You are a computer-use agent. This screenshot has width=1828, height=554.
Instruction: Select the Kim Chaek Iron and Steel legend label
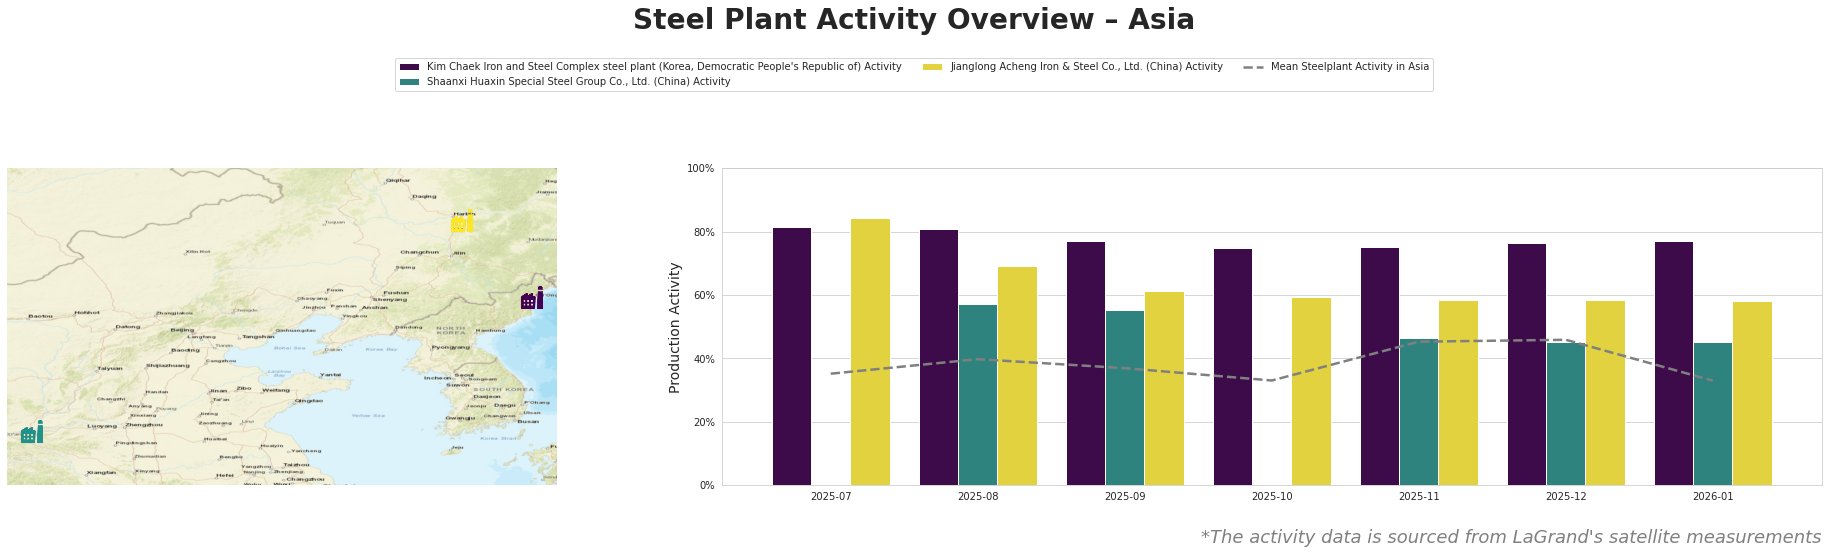coord(664,67)
